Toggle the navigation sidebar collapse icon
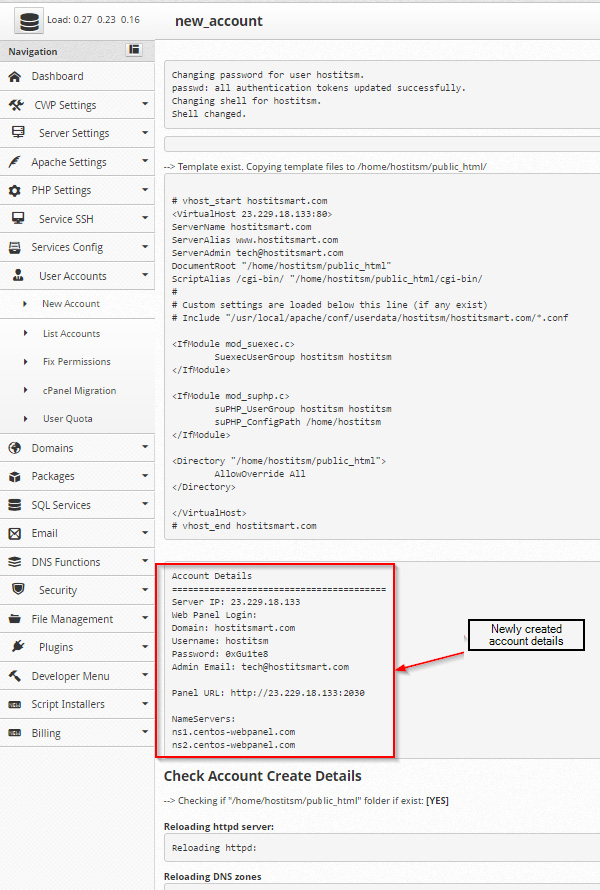Viewport: 600px width, 890px height. [134, 50]
